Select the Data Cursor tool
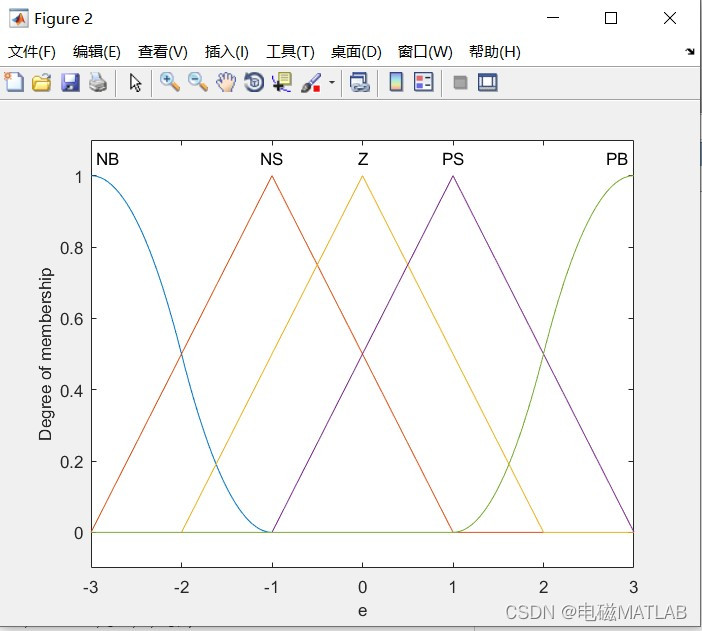This screenshot has height=631, width=702. coord(282,82)
